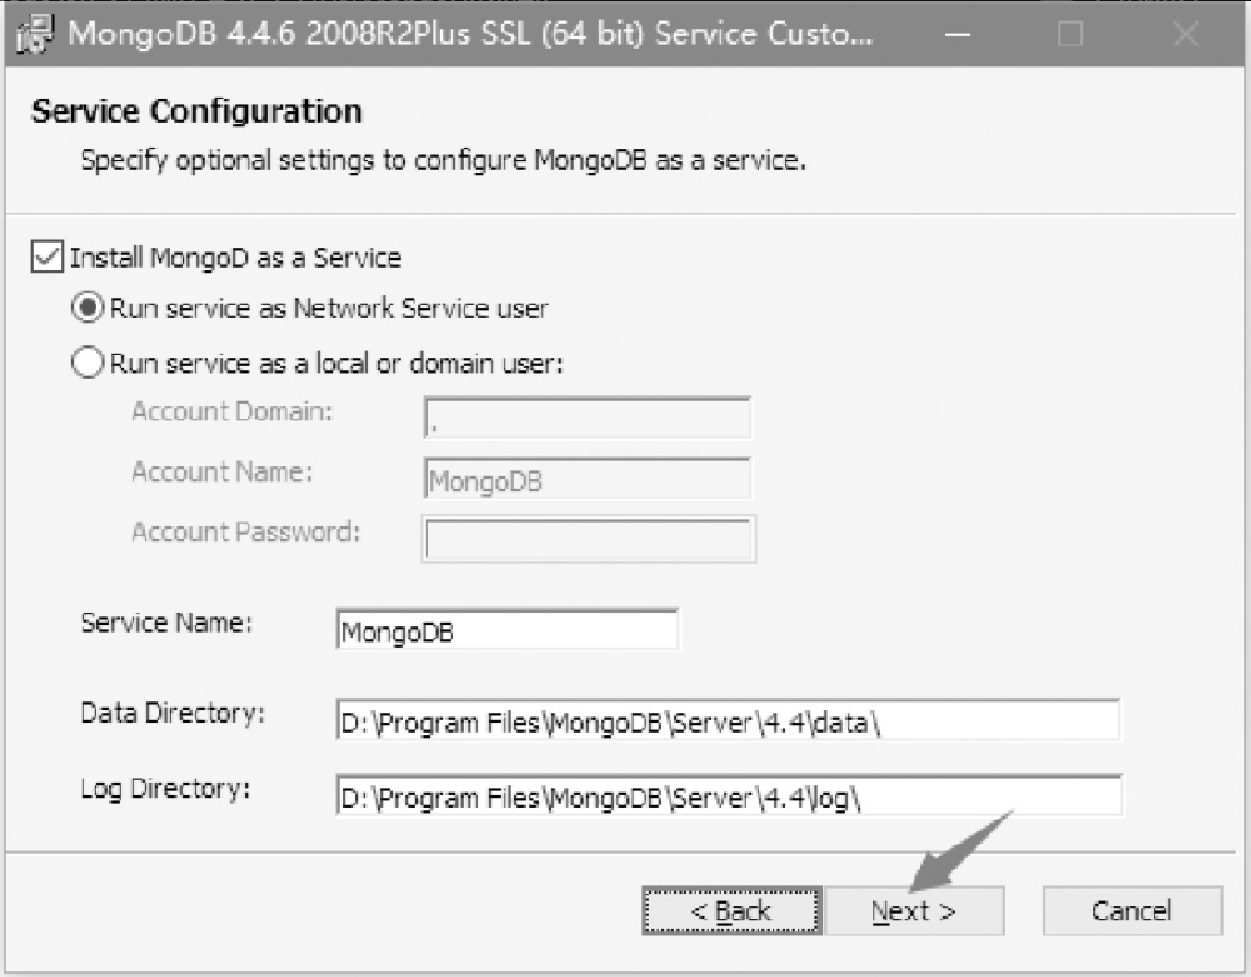1251x977 pixels.
Task: Focus the Account Name text box
Action: point(587,478)
